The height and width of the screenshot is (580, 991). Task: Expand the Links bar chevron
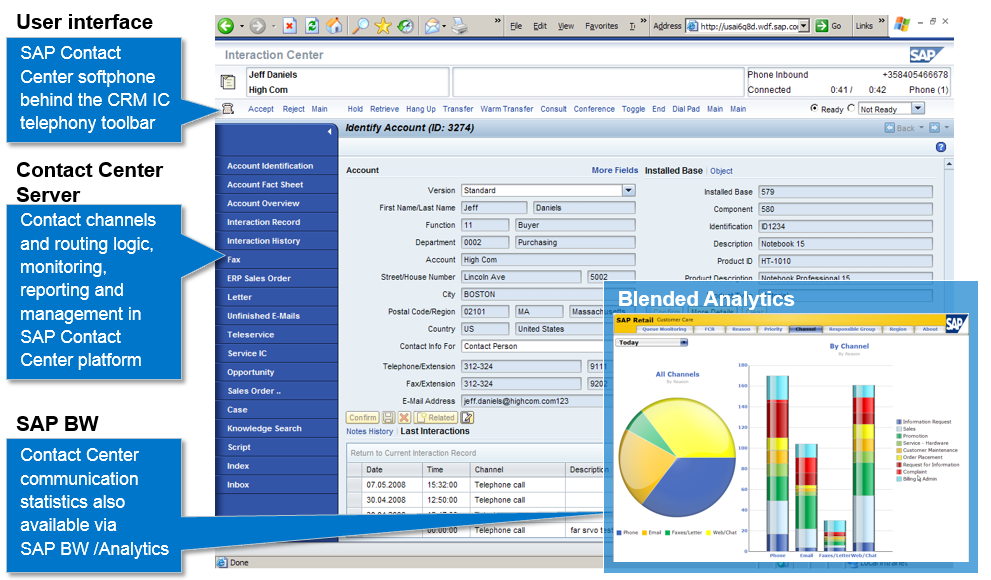coord(881,21)
